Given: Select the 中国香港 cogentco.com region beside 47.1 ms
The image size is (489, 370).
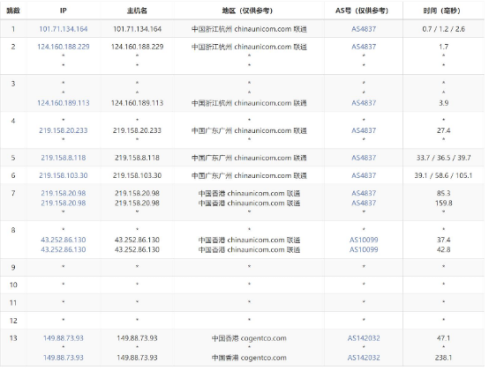Looking at the screenshot, I should pyautogui.click(x=249, y=338).
